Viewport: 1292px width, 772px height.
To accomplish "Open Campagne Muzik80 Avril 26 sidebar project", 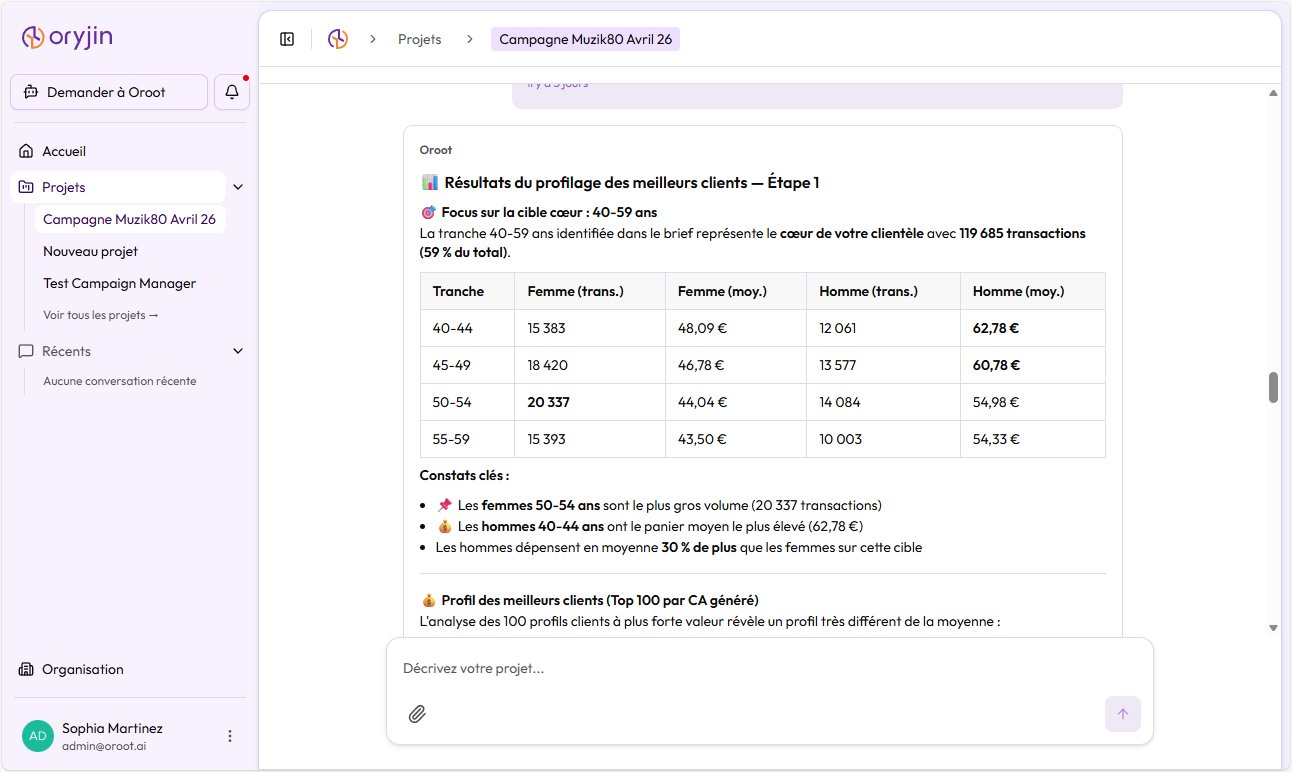I will pos(129,219).
